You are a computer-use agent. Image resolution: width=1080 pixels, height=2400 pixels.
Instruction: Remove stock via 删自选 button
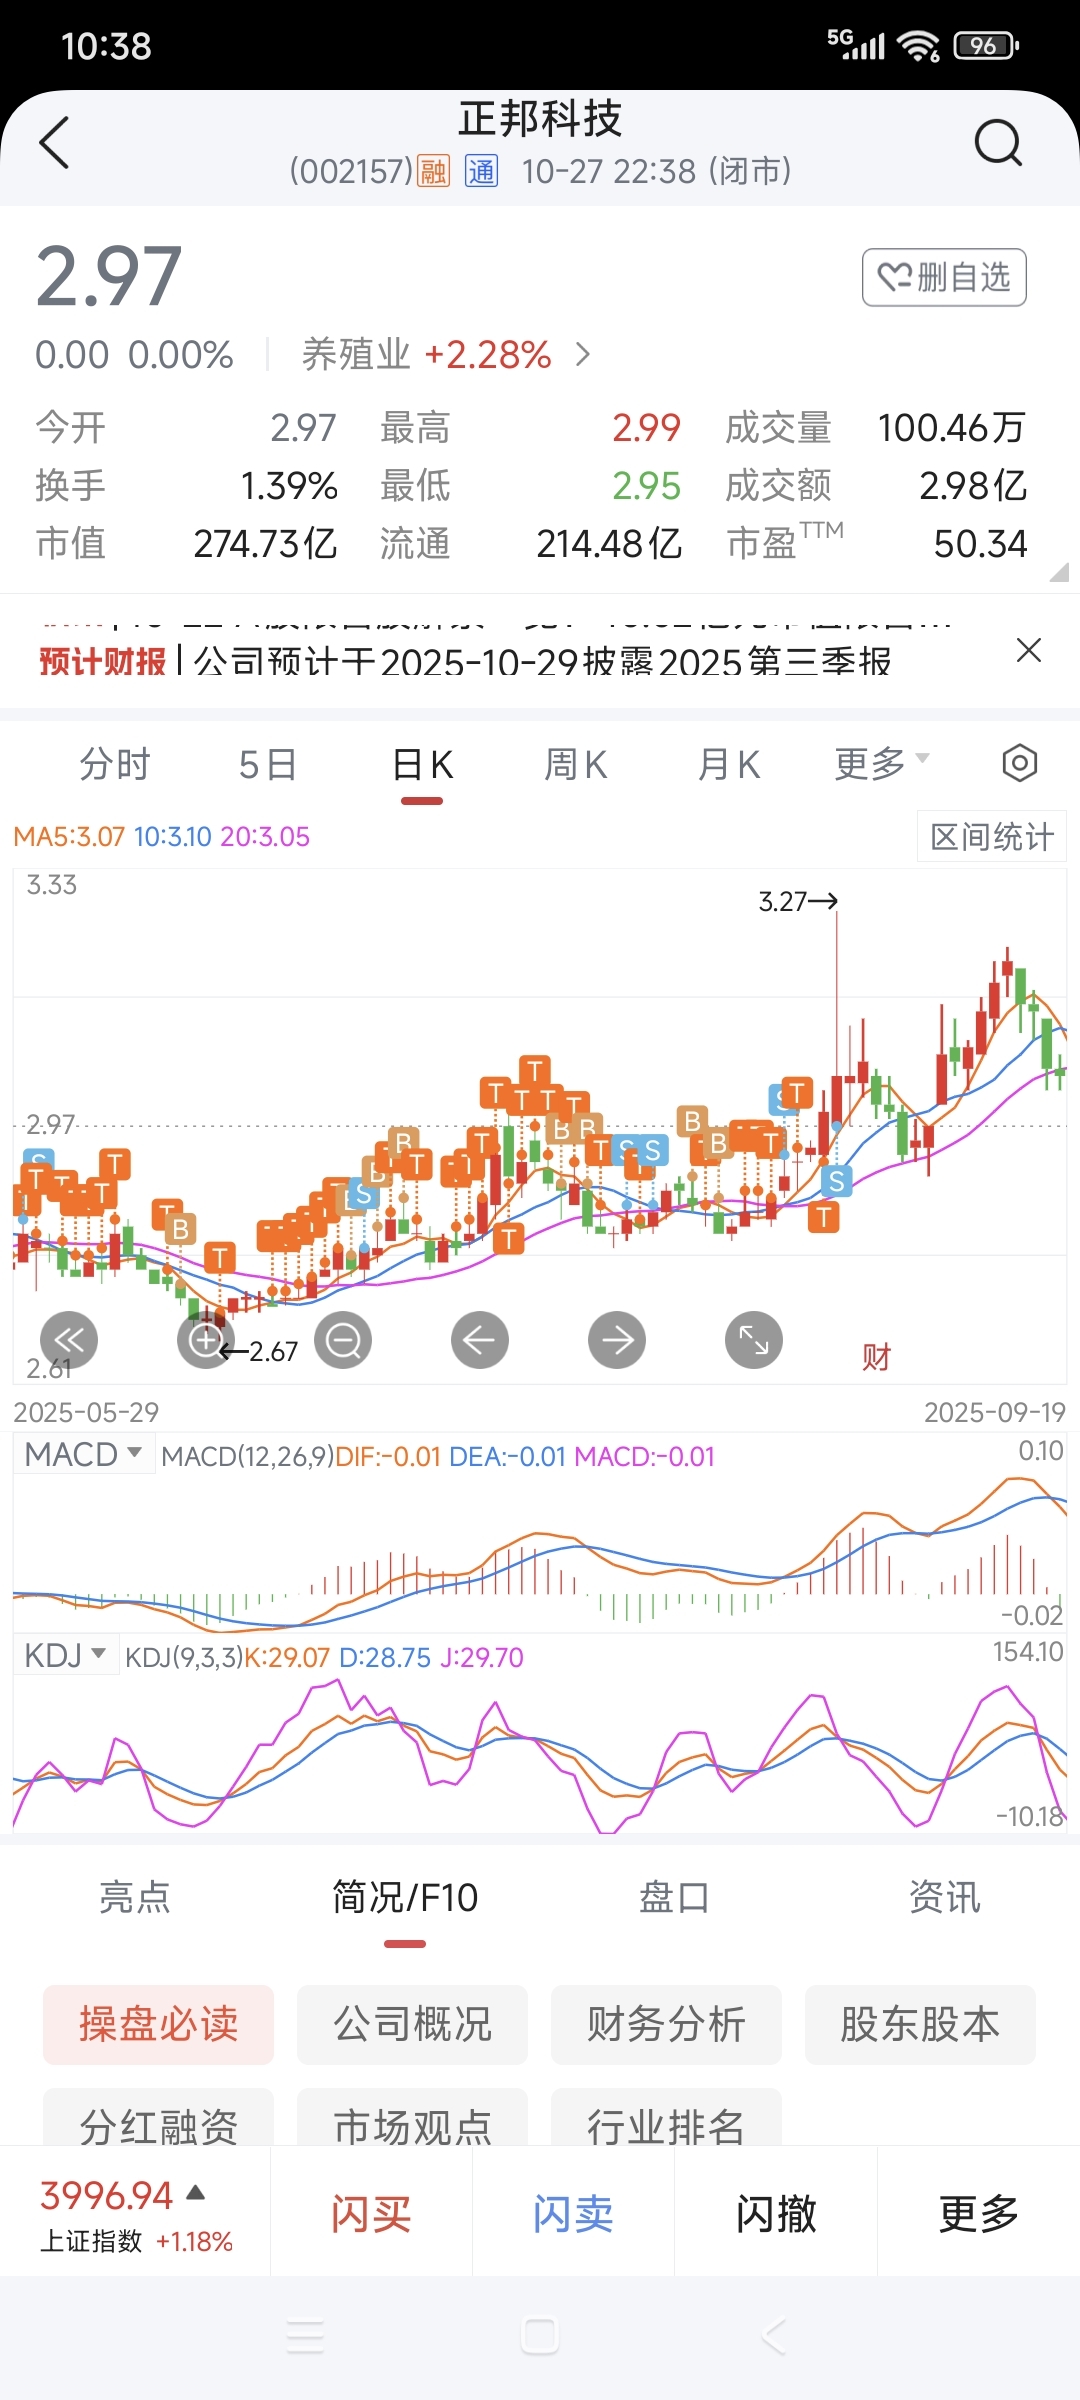click(x=944, y=277)
